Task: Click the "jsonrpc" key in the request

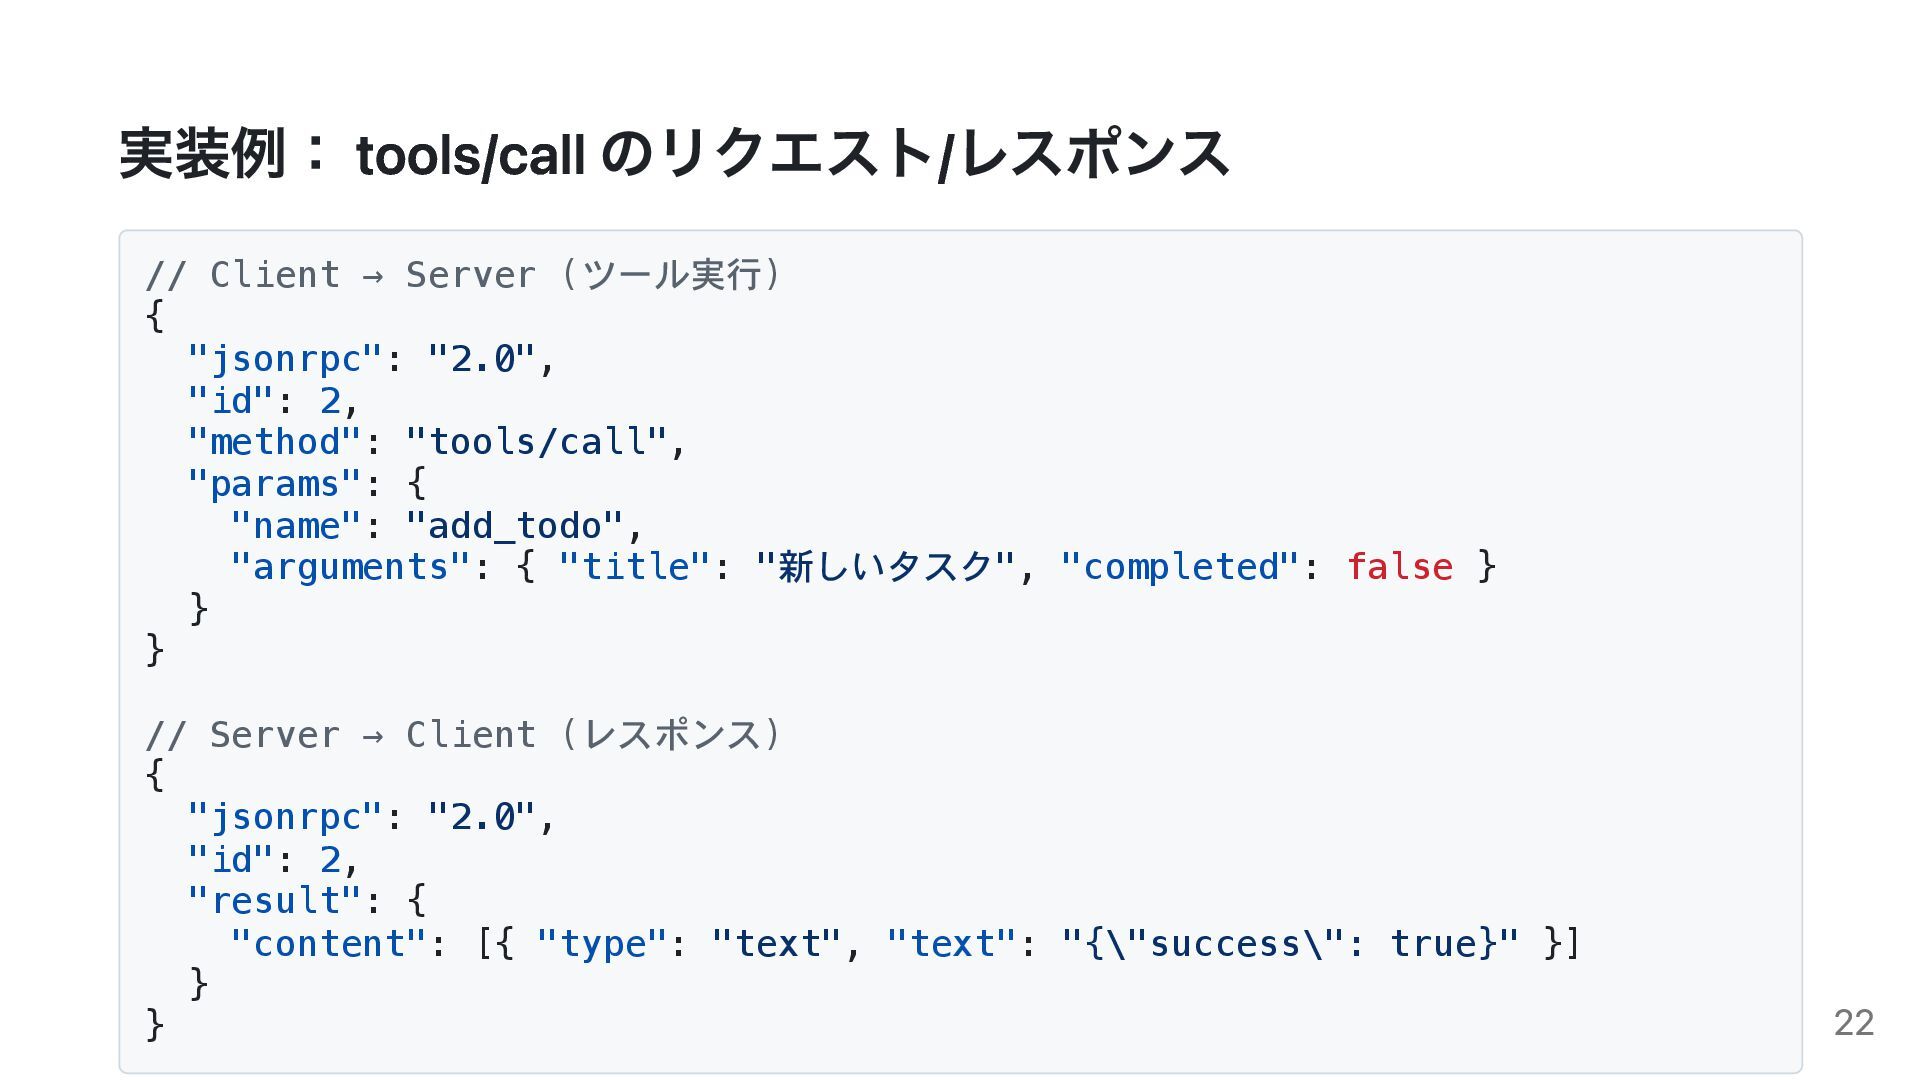Action: coord(285,358)
